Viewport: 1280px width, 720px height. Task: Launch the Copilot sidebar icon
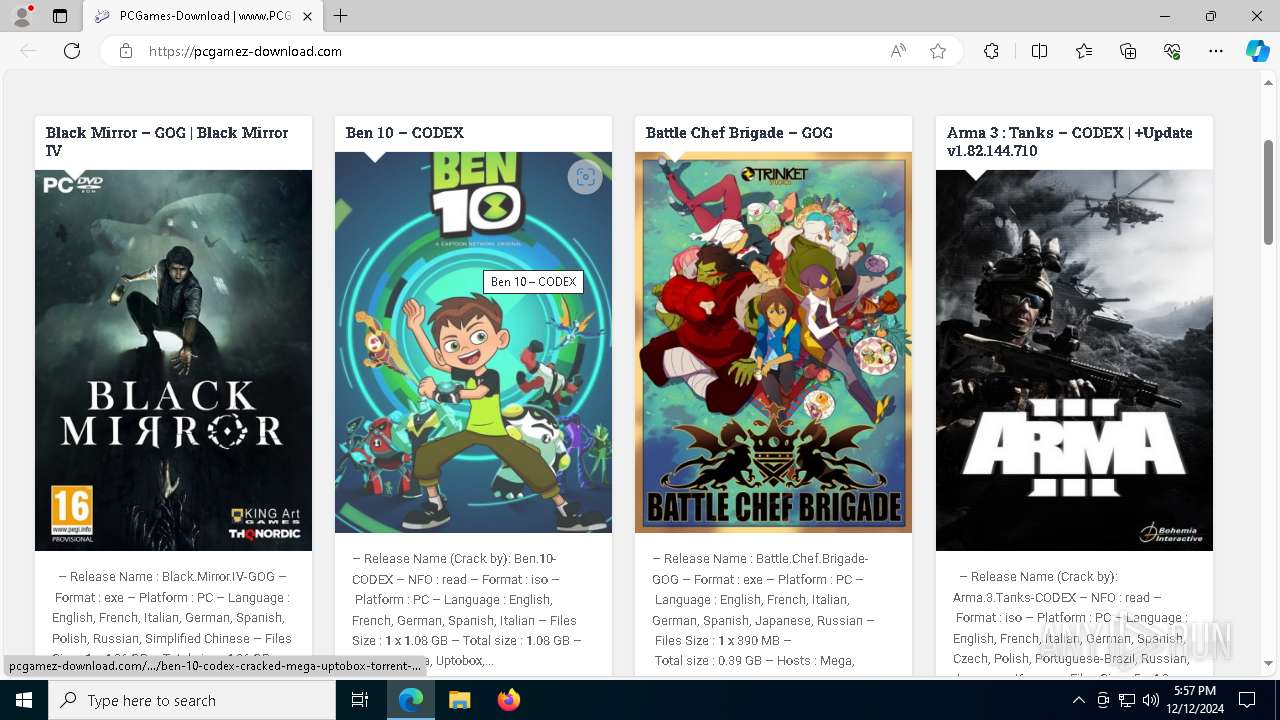[1257, 51]
